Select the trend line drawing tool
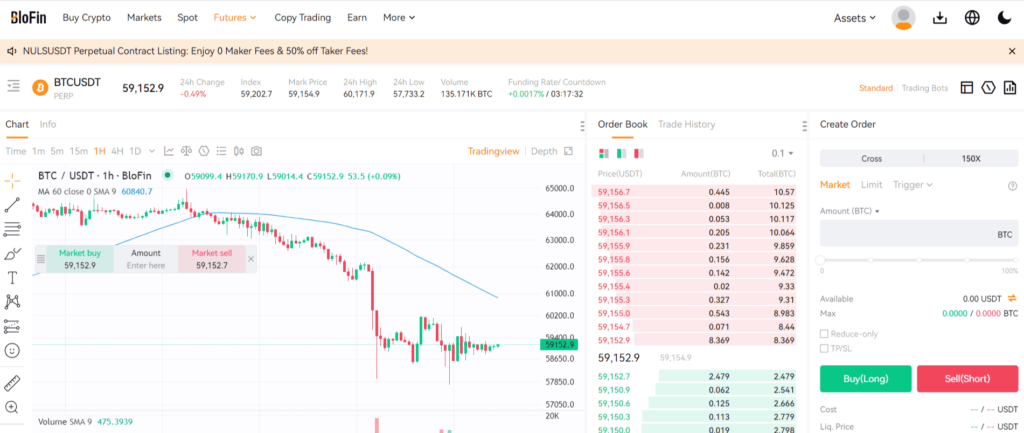The width and height of the screenshot is (1024, 433). click(12, 205)
